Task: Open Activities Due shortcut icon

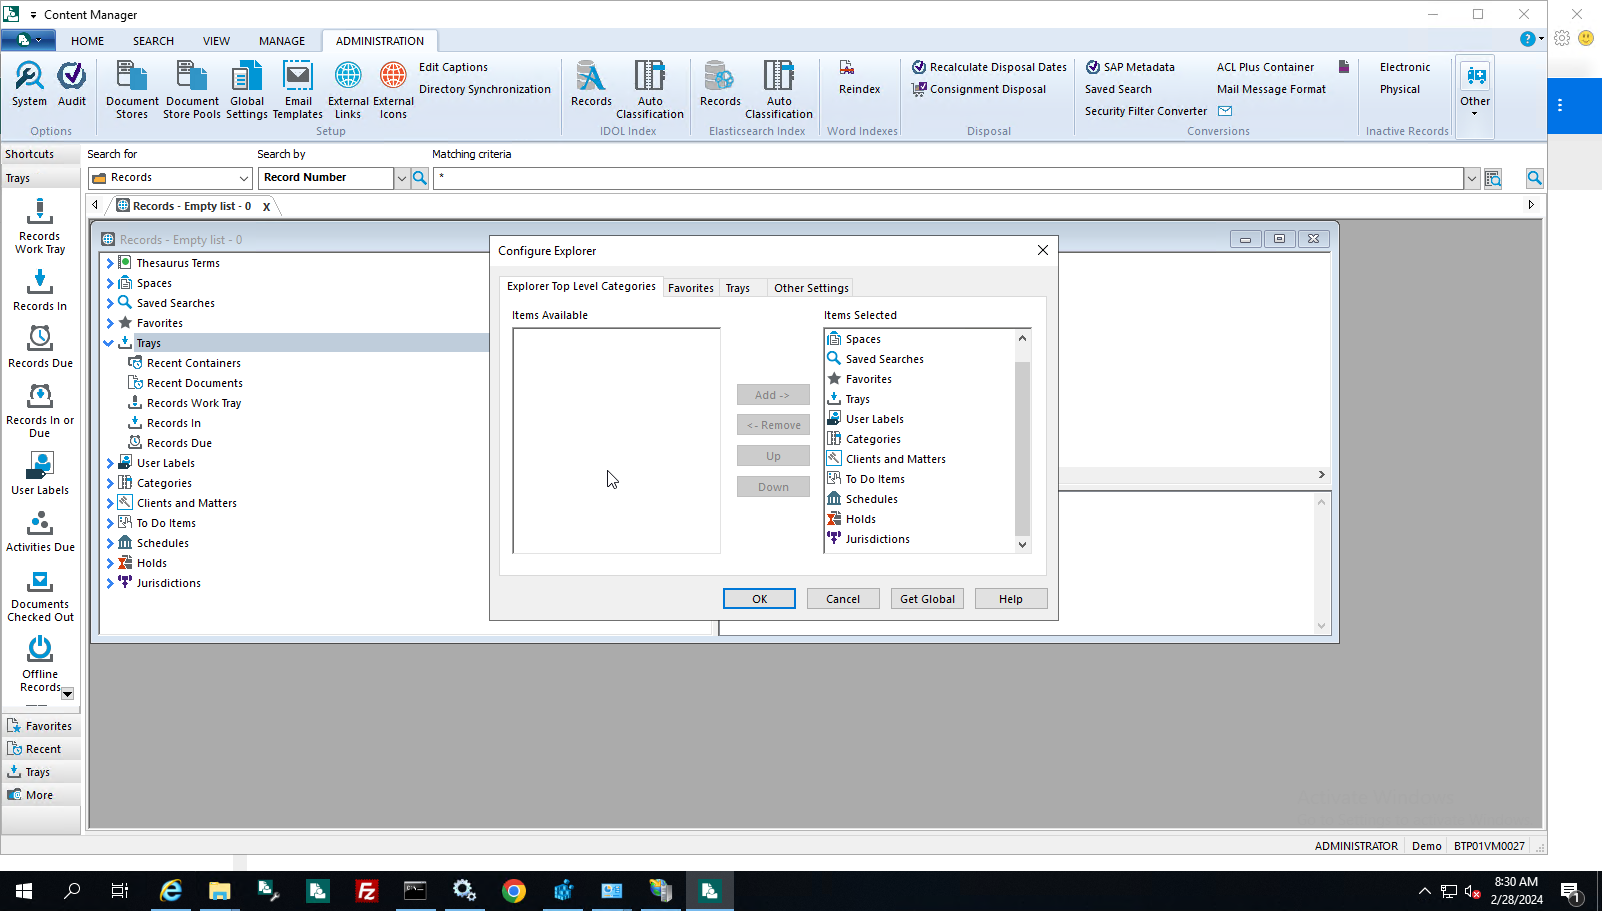Action: pyautogui.click(x=40, y=531)
